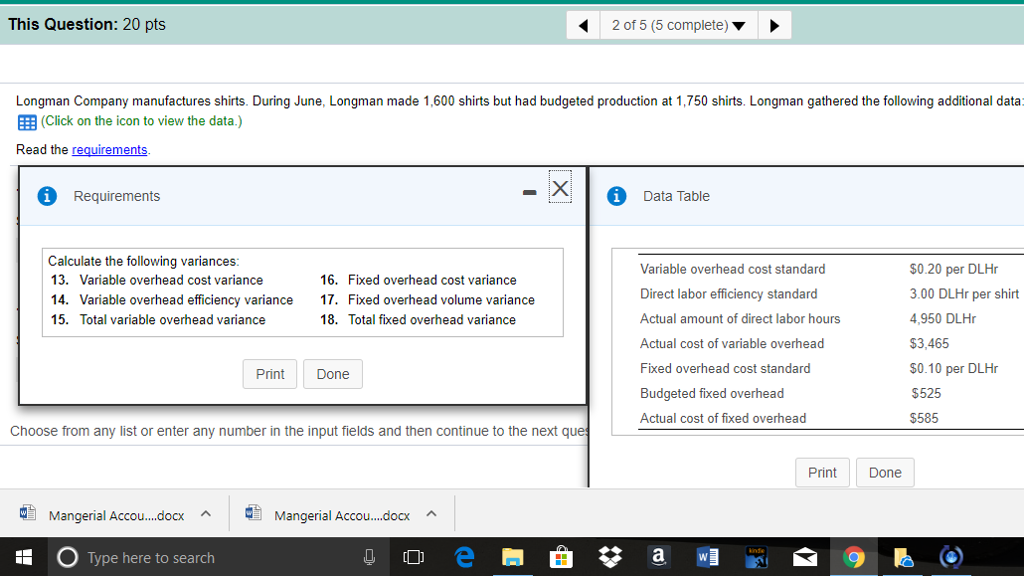Open the Kindle app from taskbar
Image resolution: width=1024 pixels, height=576 pixels.
pos(755,557)
